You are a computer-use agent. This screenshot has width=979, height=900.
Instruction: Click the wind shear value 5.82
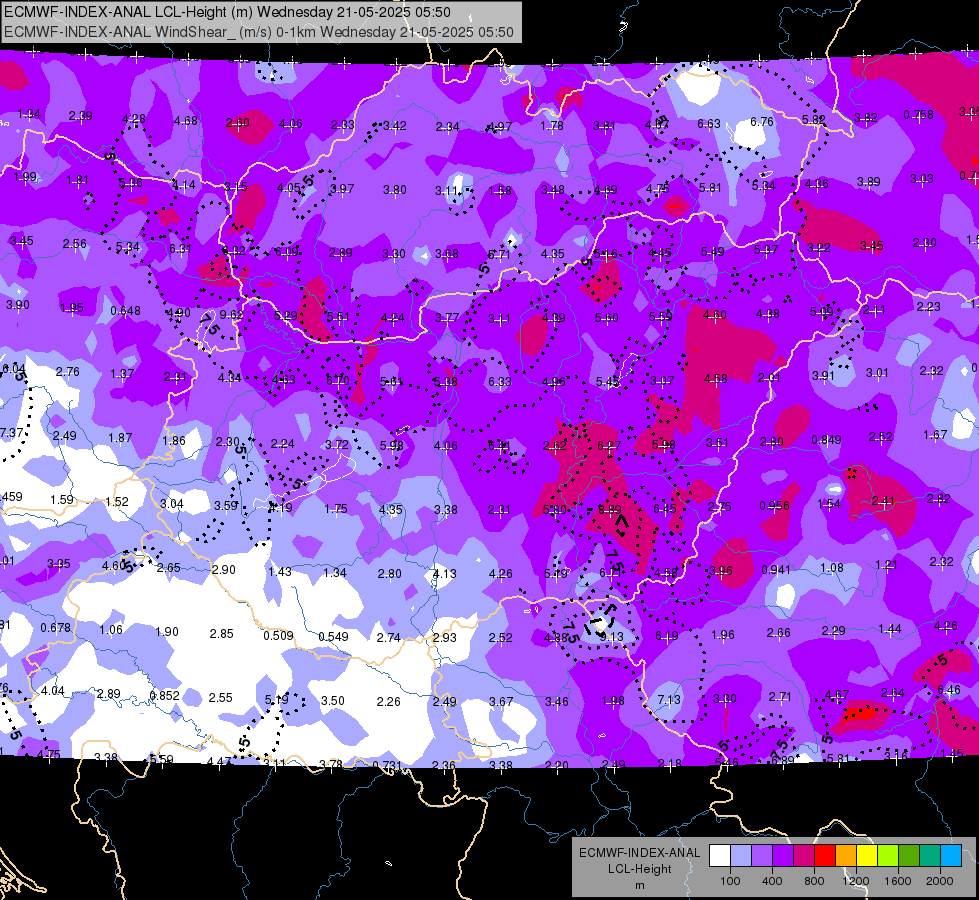click(x=814, y=119)
